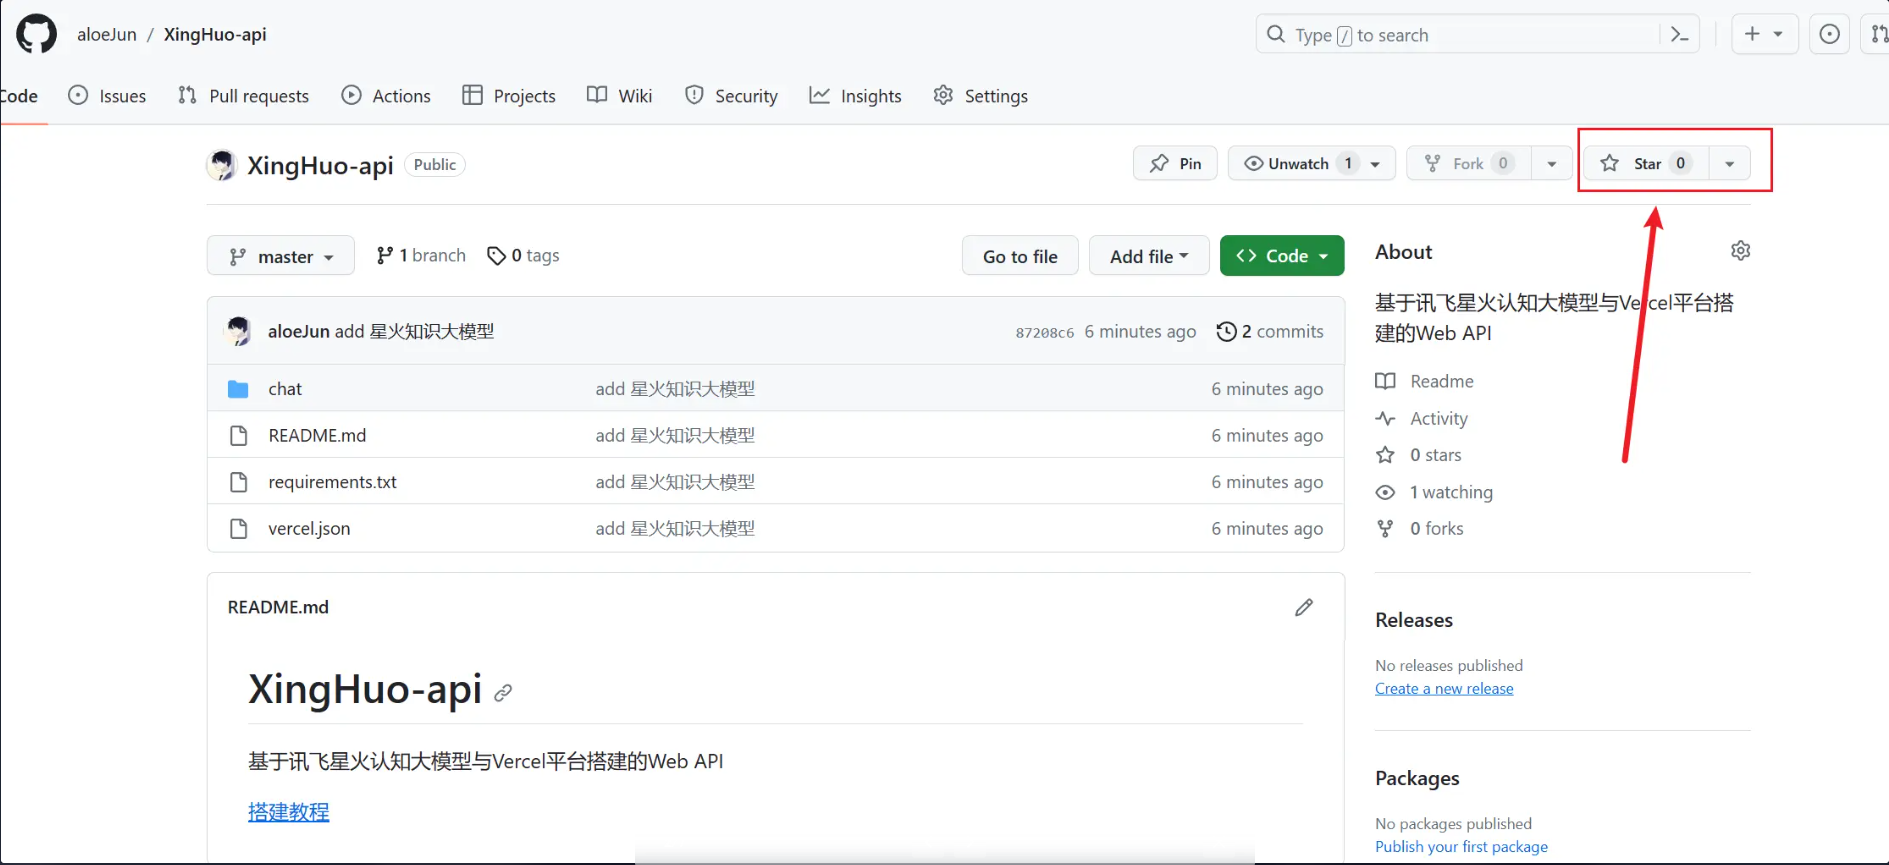
Task: Fork the repository with the Fork button
Action: click(x=1469, y=163)
